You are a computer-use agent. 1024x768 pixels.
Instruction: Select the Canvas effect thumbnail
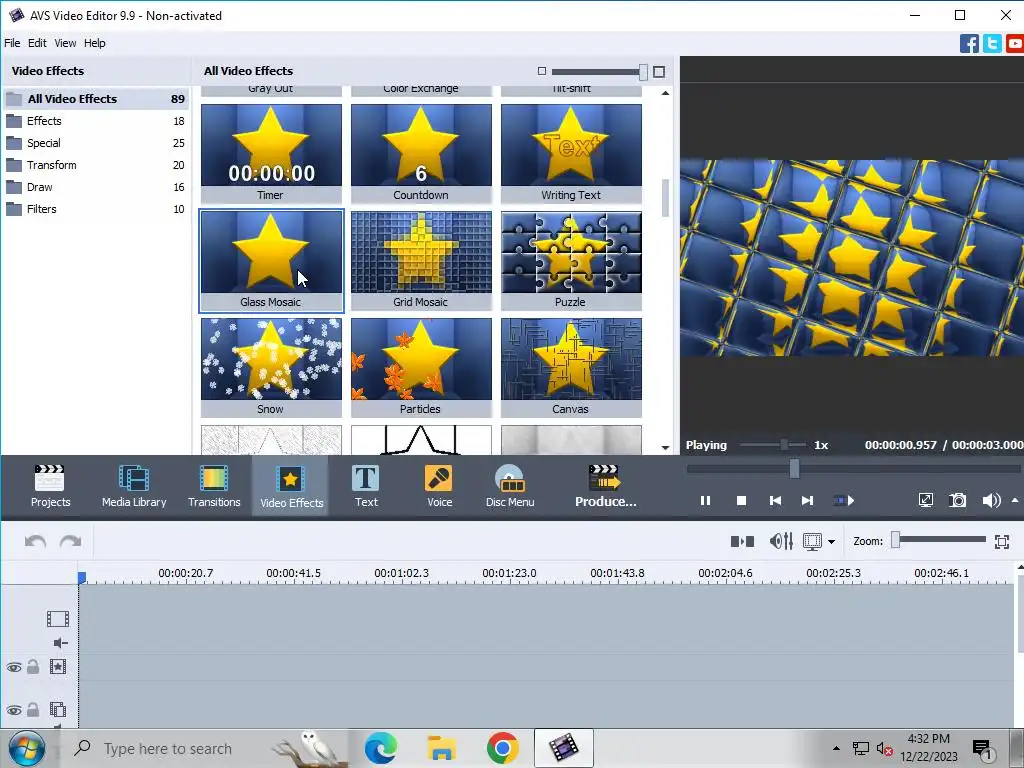(571, 368)
